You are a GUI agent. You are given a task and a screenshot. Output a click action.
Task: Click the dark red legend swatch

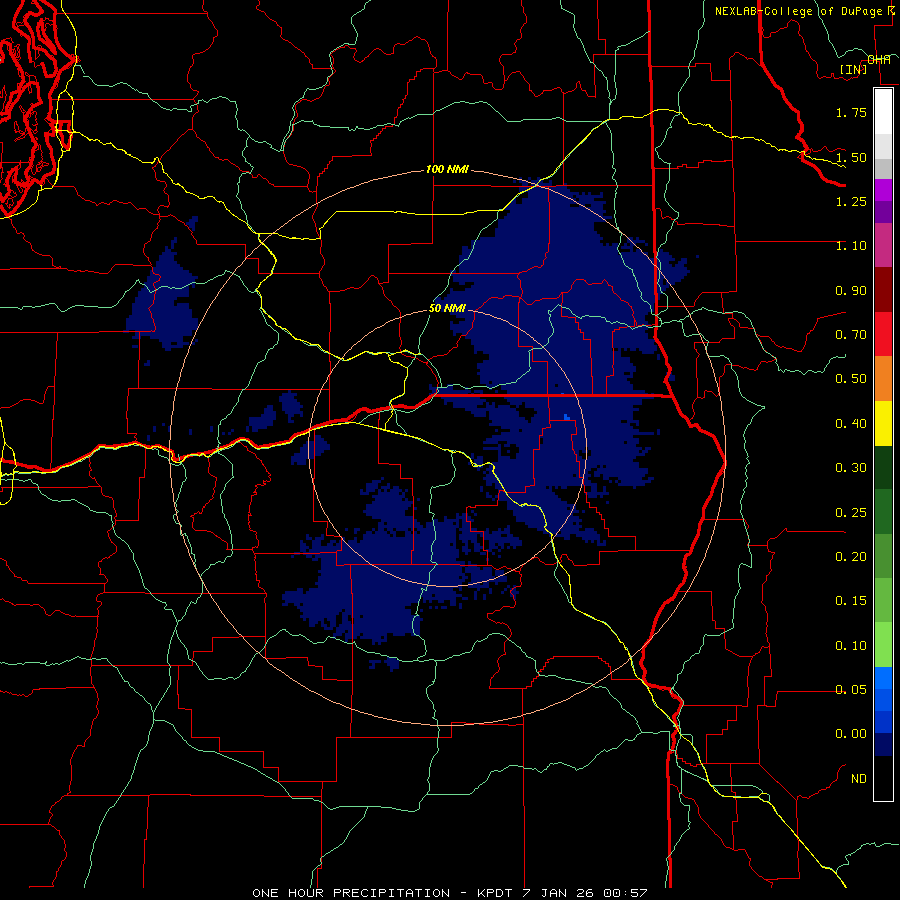883,290
